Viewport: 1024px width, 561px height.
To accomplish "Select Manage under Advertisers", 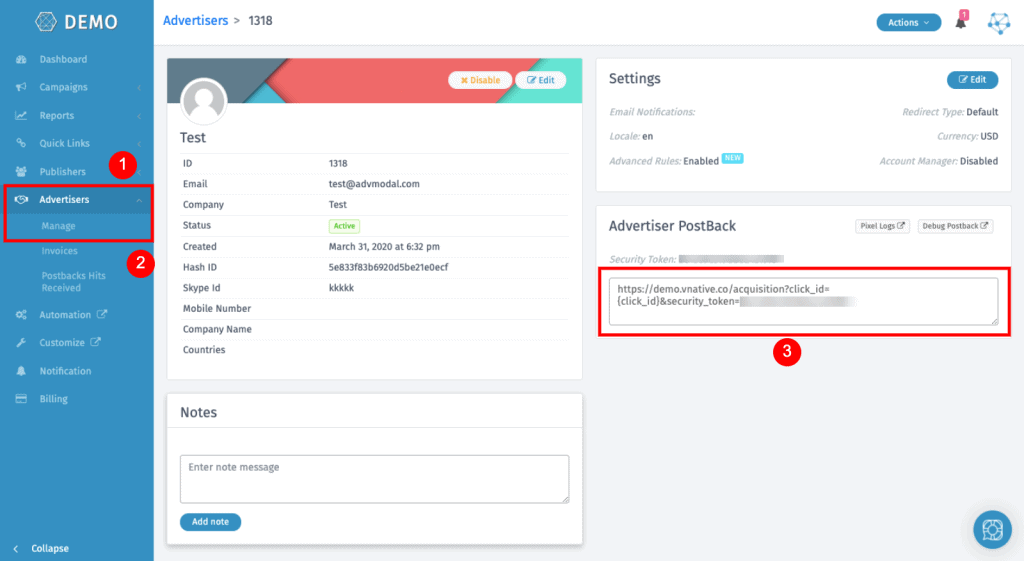I will click(59, 226).
